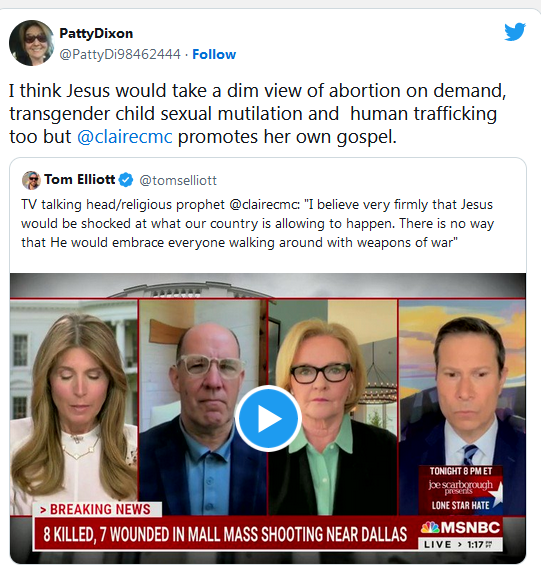The image size is (541, 572).
Task: Follow PattyDixon via the Follow link
Action: (x=214, y=54)
